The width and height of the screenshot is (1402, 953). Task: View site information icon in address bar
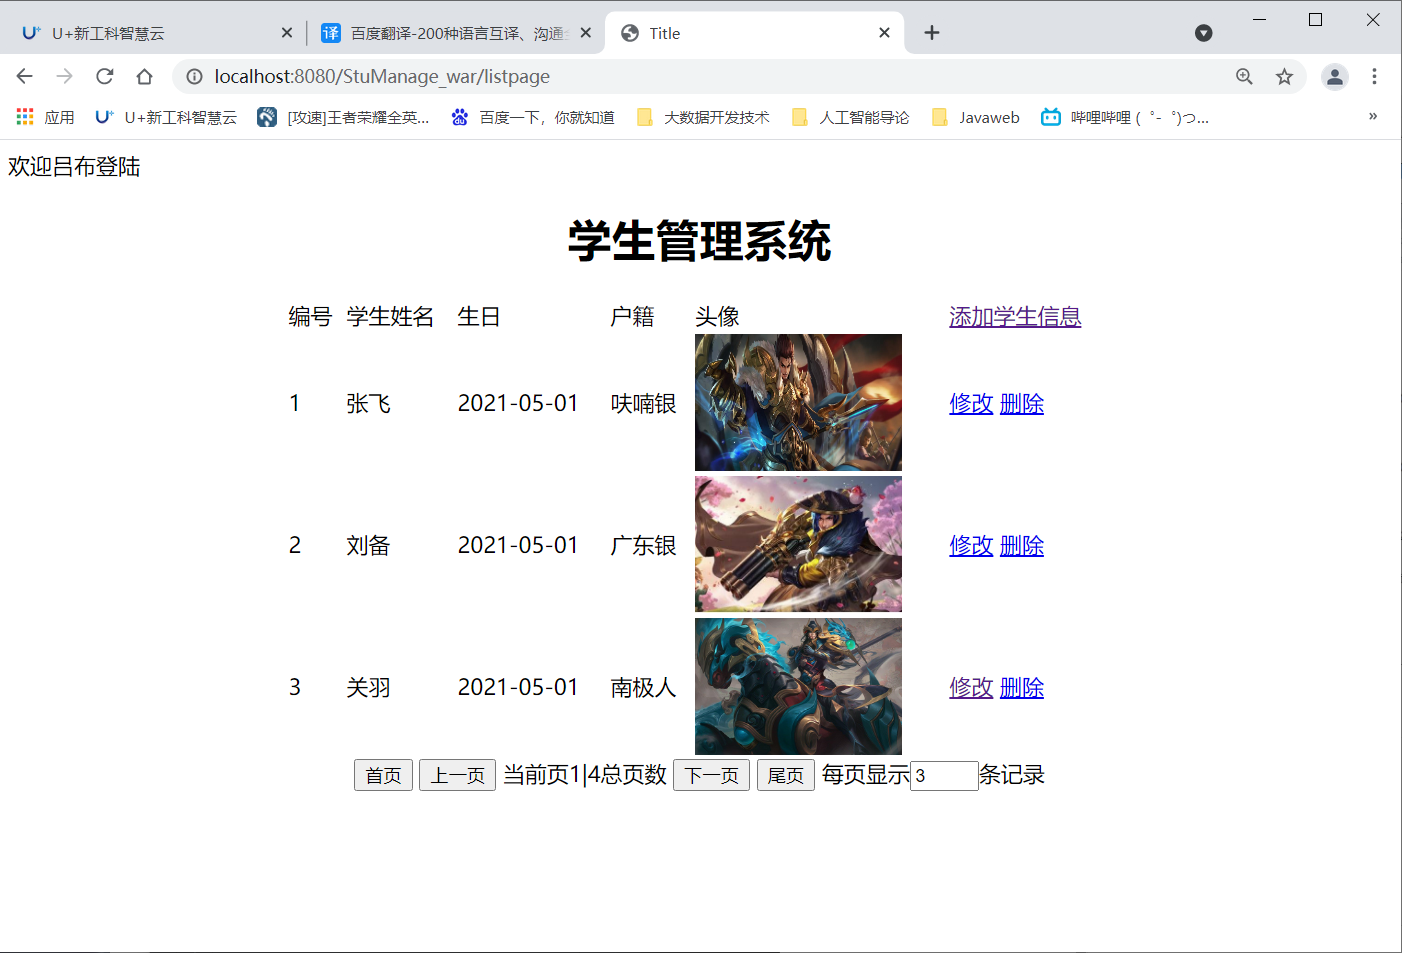coord(195,76)
